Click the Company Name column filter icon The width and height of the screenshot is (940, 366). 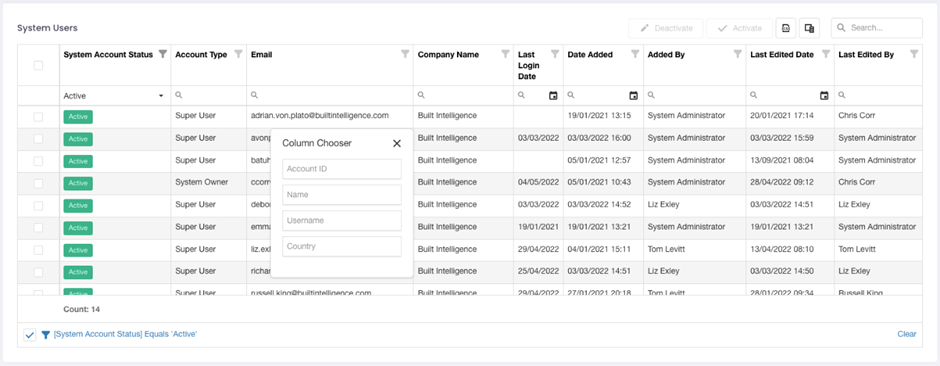505,54
